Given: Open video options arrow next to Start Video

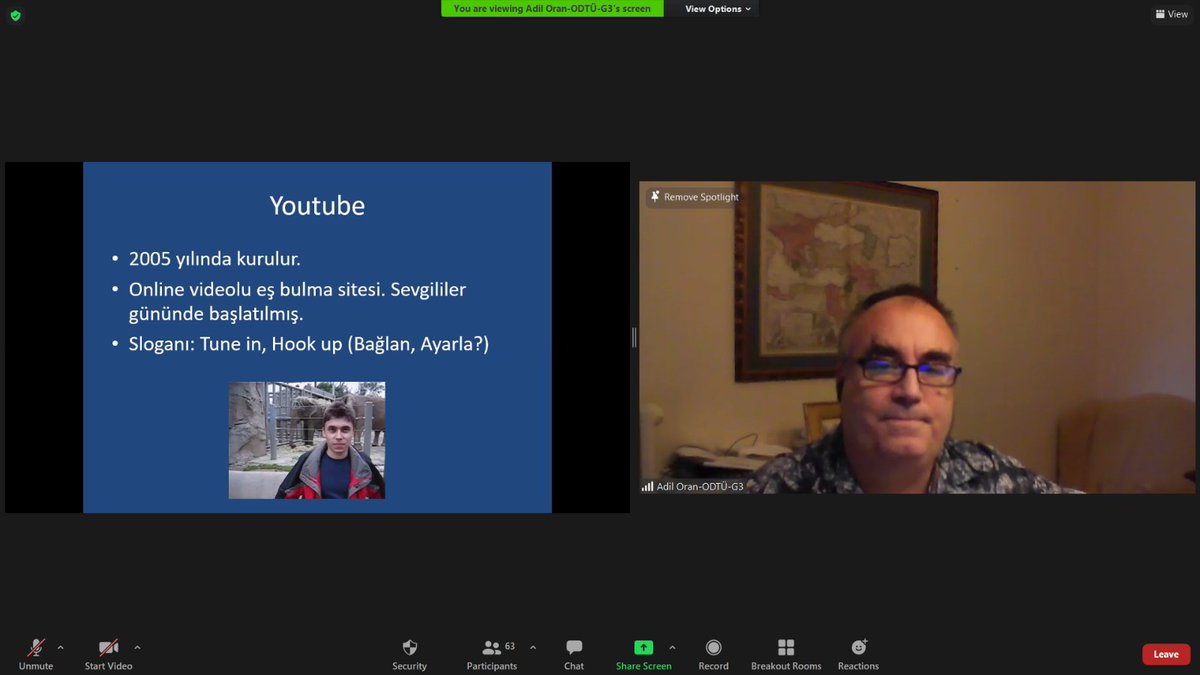Looking at the screenshot, I should coord(137,647).
